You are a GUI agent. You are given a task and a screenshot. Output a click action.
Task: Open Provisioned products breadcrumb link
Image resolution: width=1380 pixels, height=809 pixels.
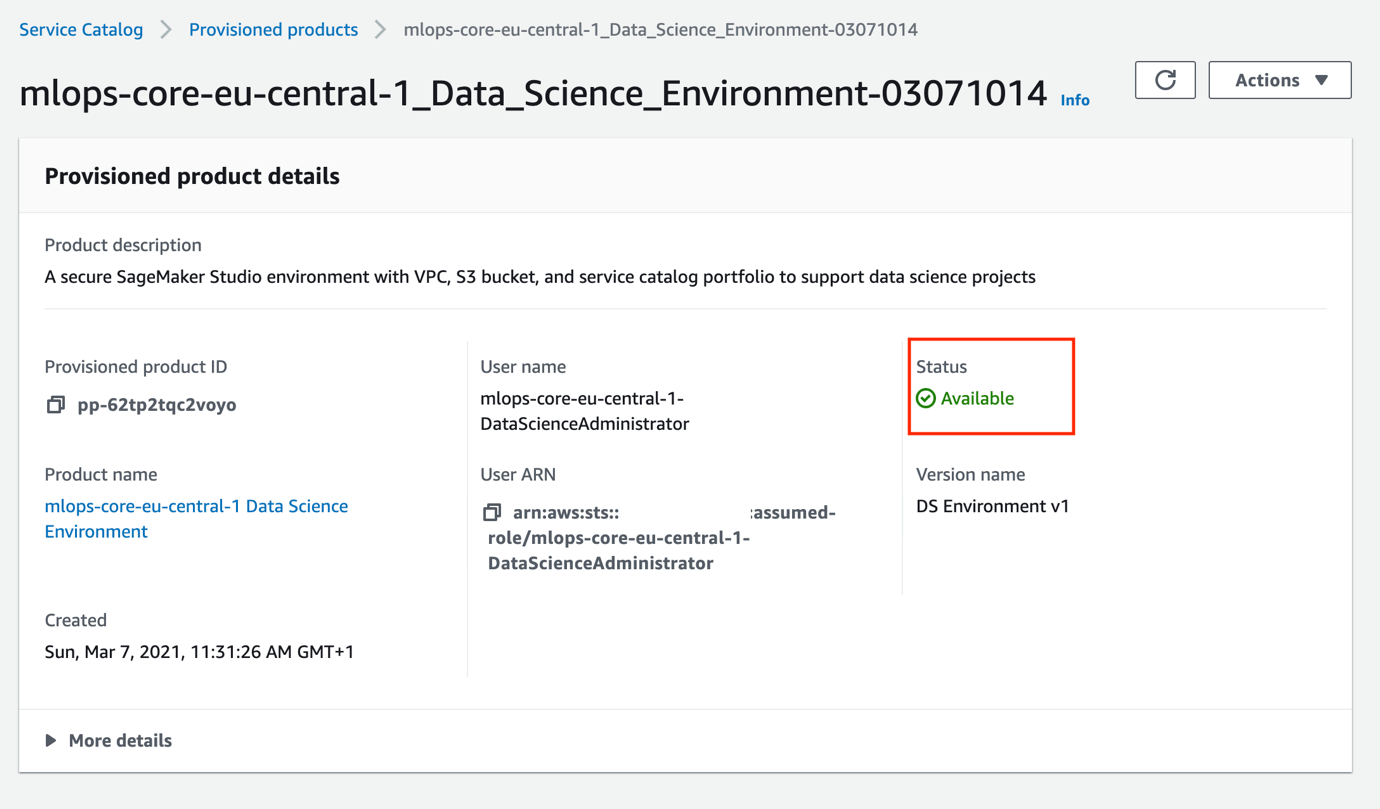tap(273, 30)
